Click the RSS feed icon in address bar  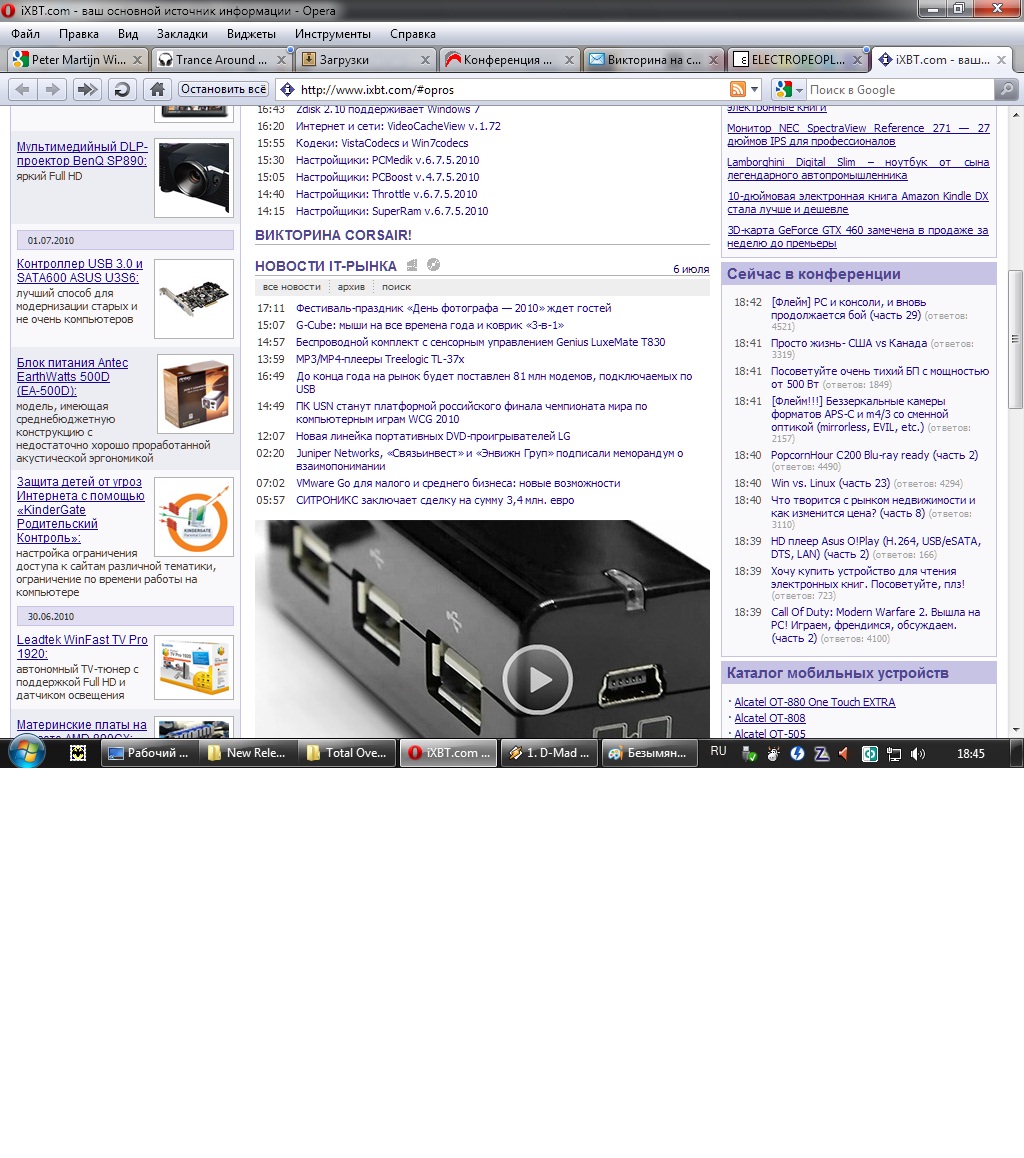pyautogui.click(x=737, y=89)
